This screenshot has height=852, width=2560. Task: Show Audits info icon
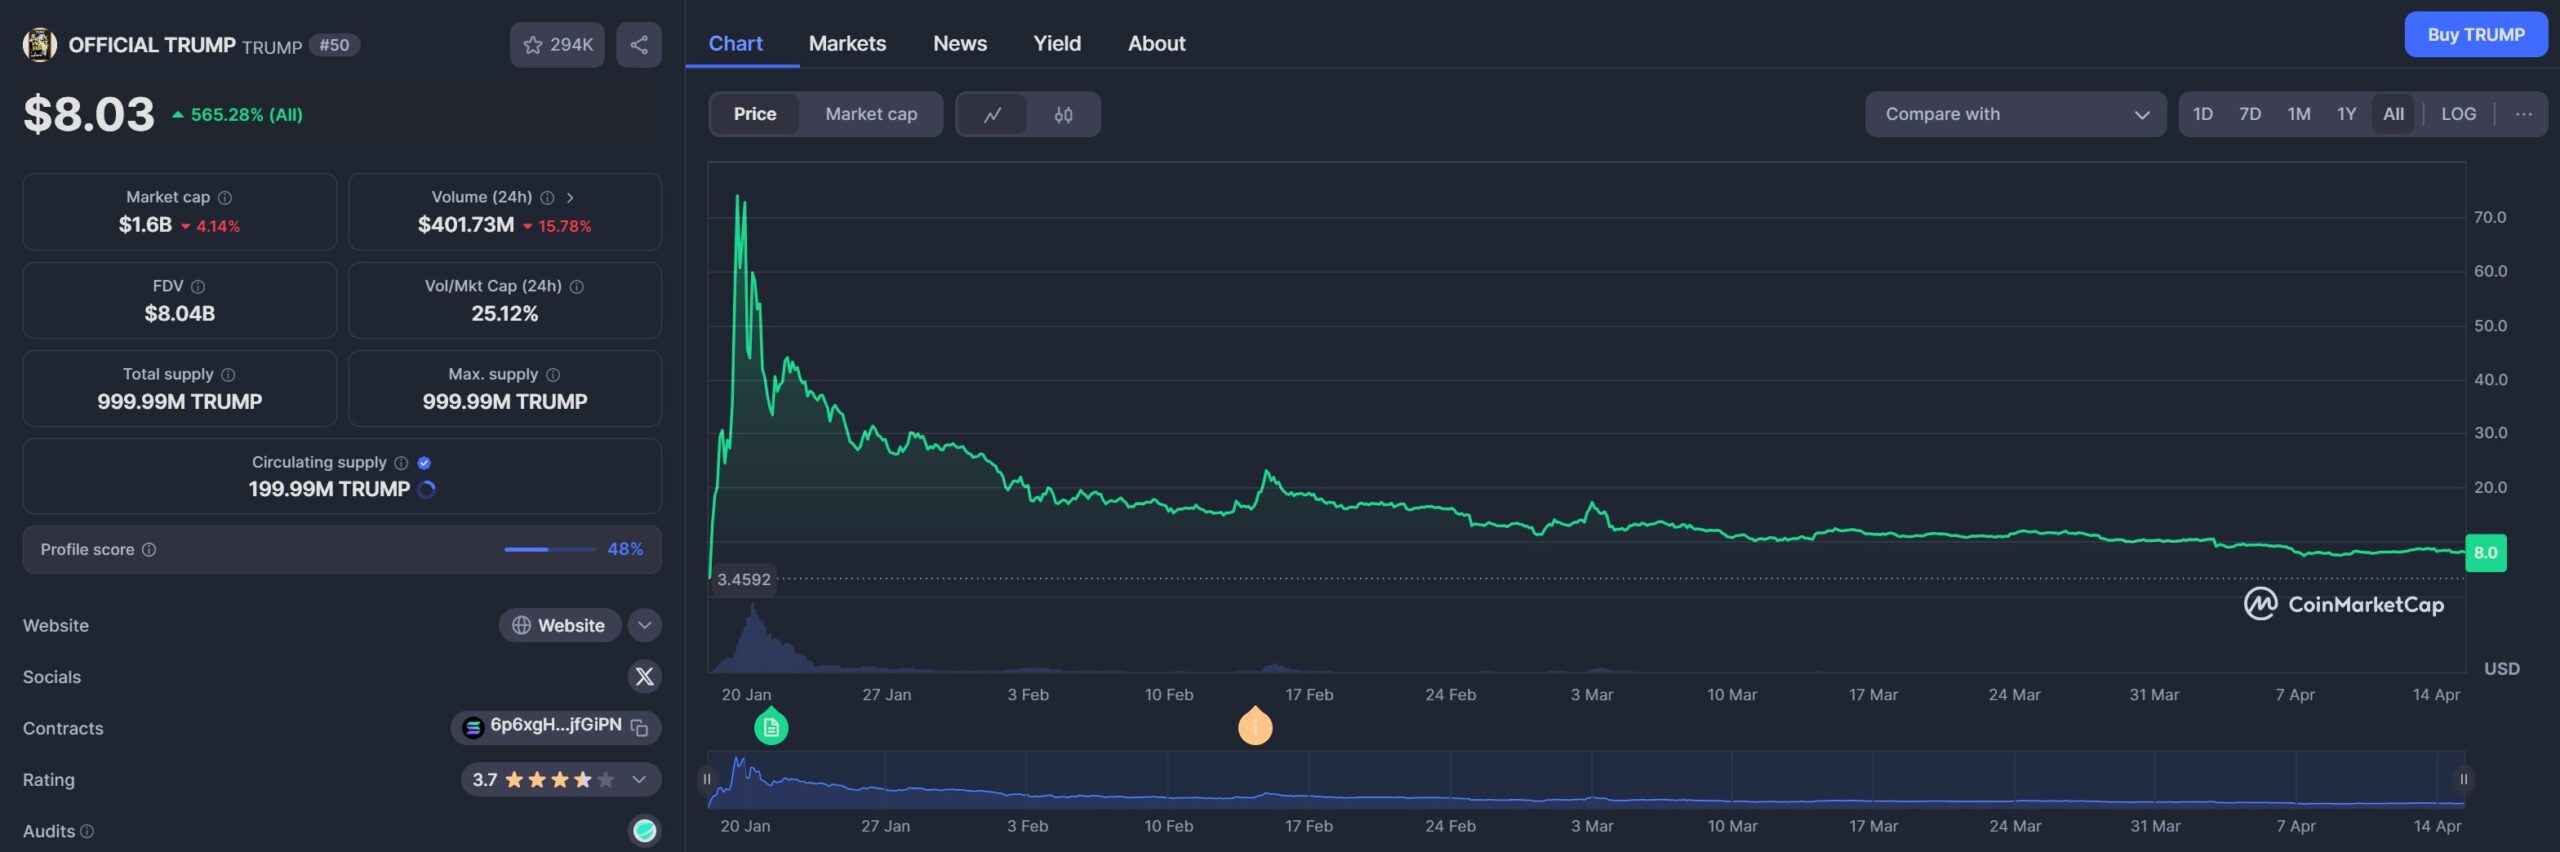87,831
